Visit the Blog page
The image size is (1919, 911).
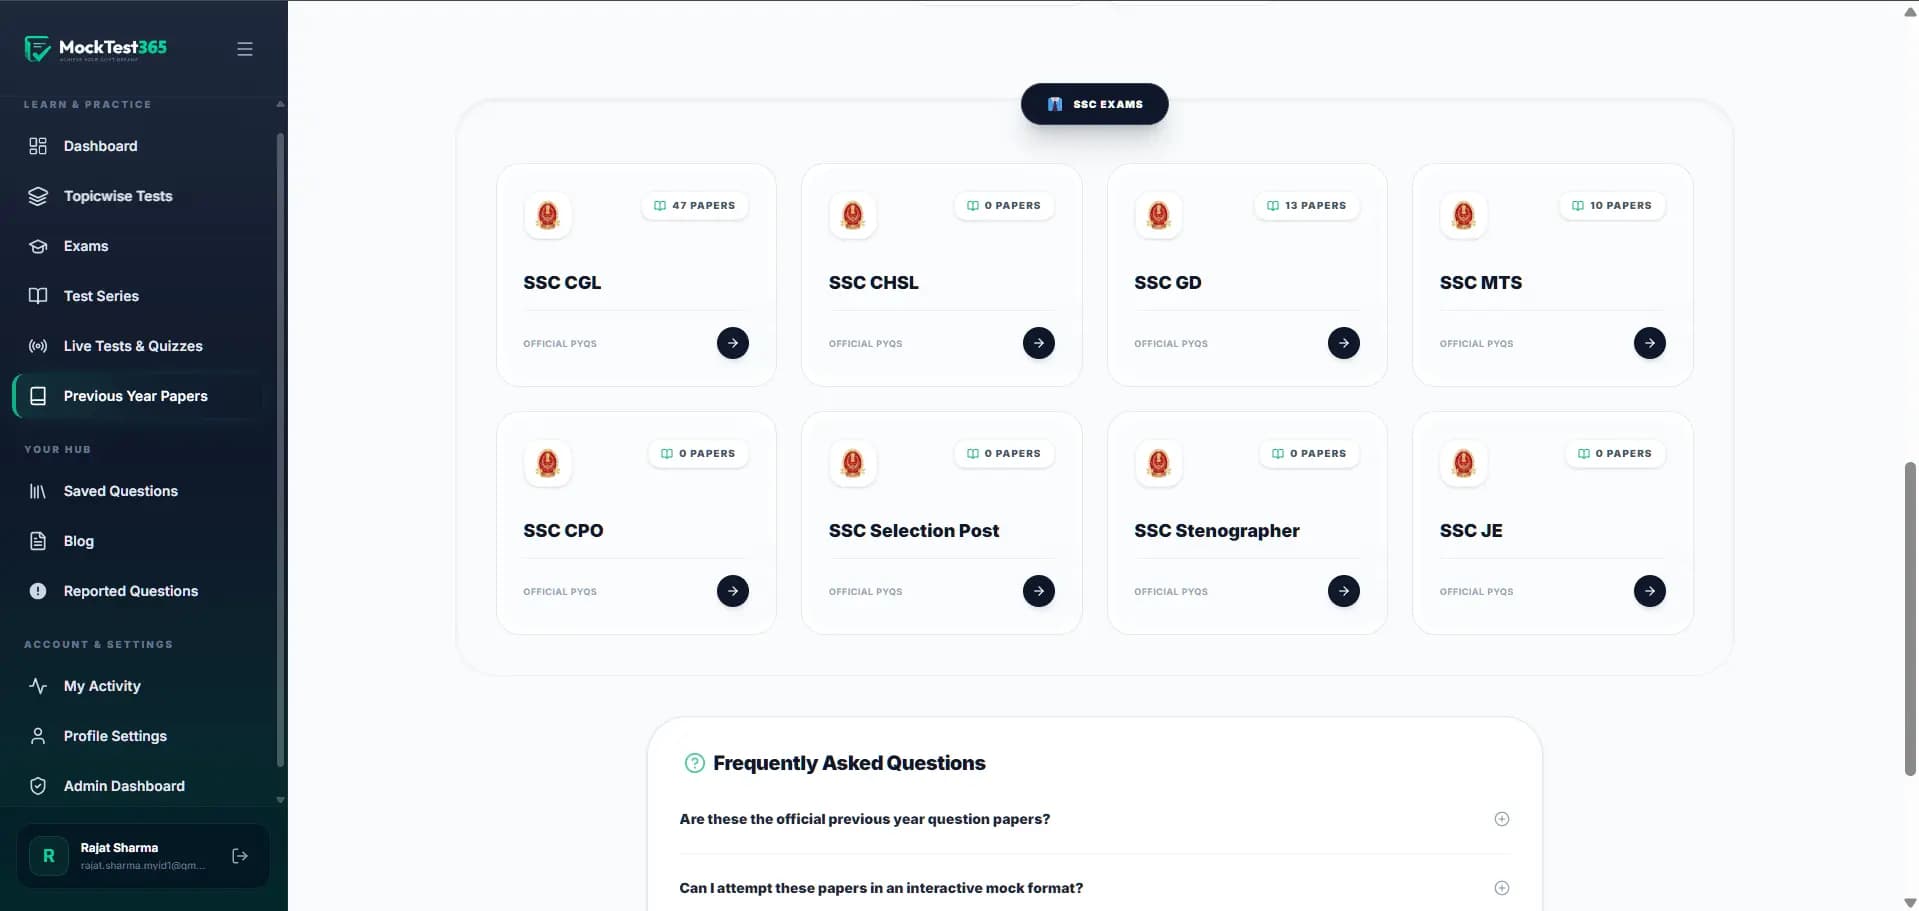tap(138, 541)
